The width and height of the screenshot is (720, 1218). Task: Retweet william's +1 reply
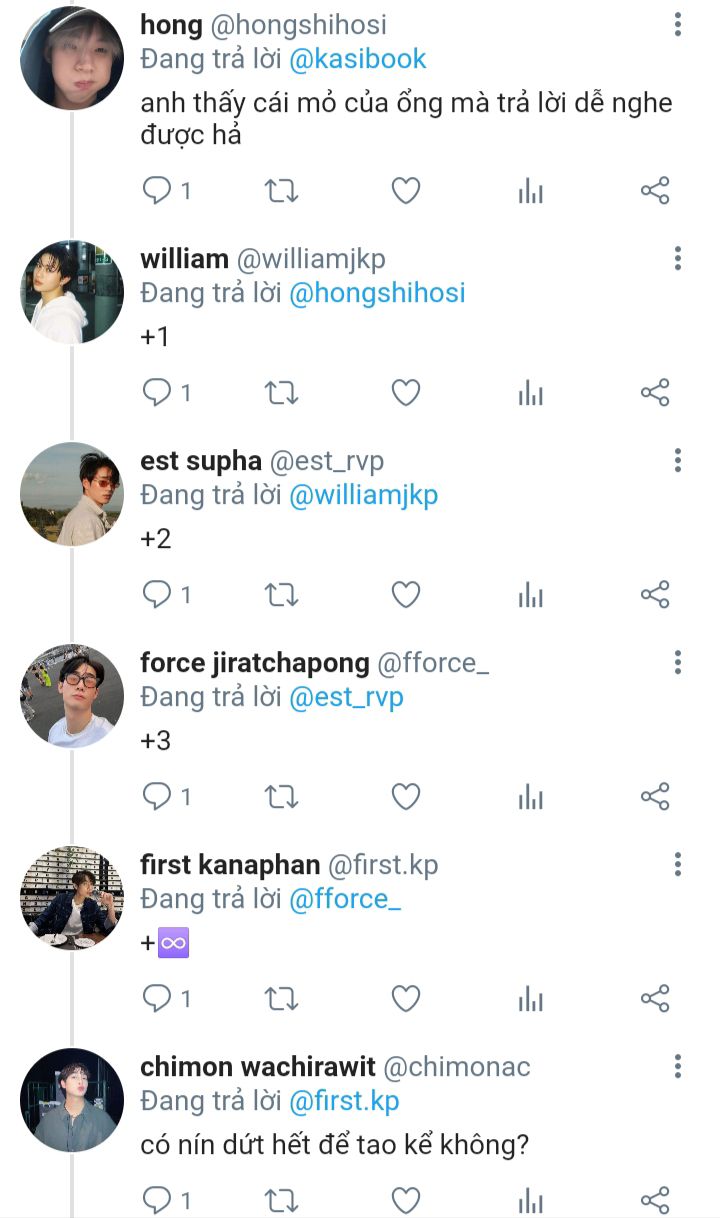[281, 393]
